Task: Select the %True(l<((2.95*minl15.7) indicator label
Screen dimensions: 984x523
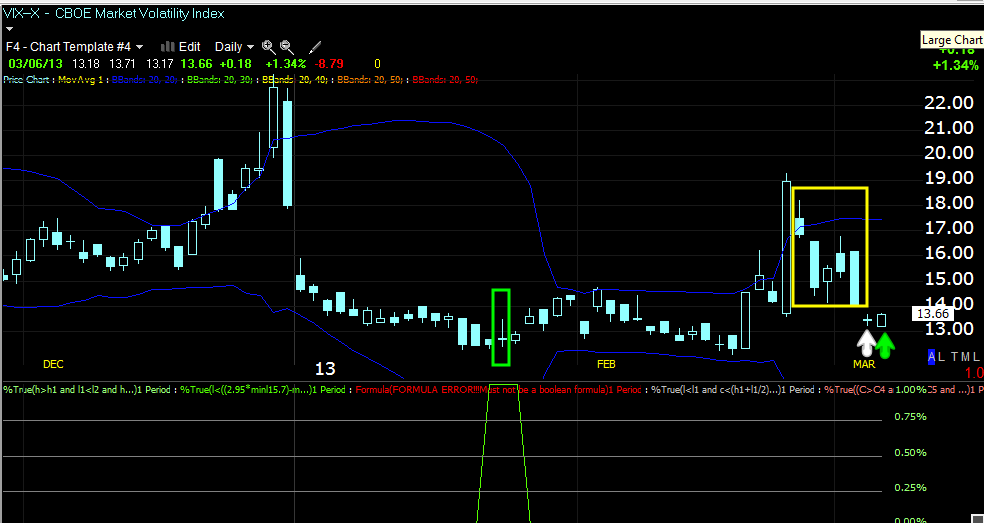Action: pos(262,389)
